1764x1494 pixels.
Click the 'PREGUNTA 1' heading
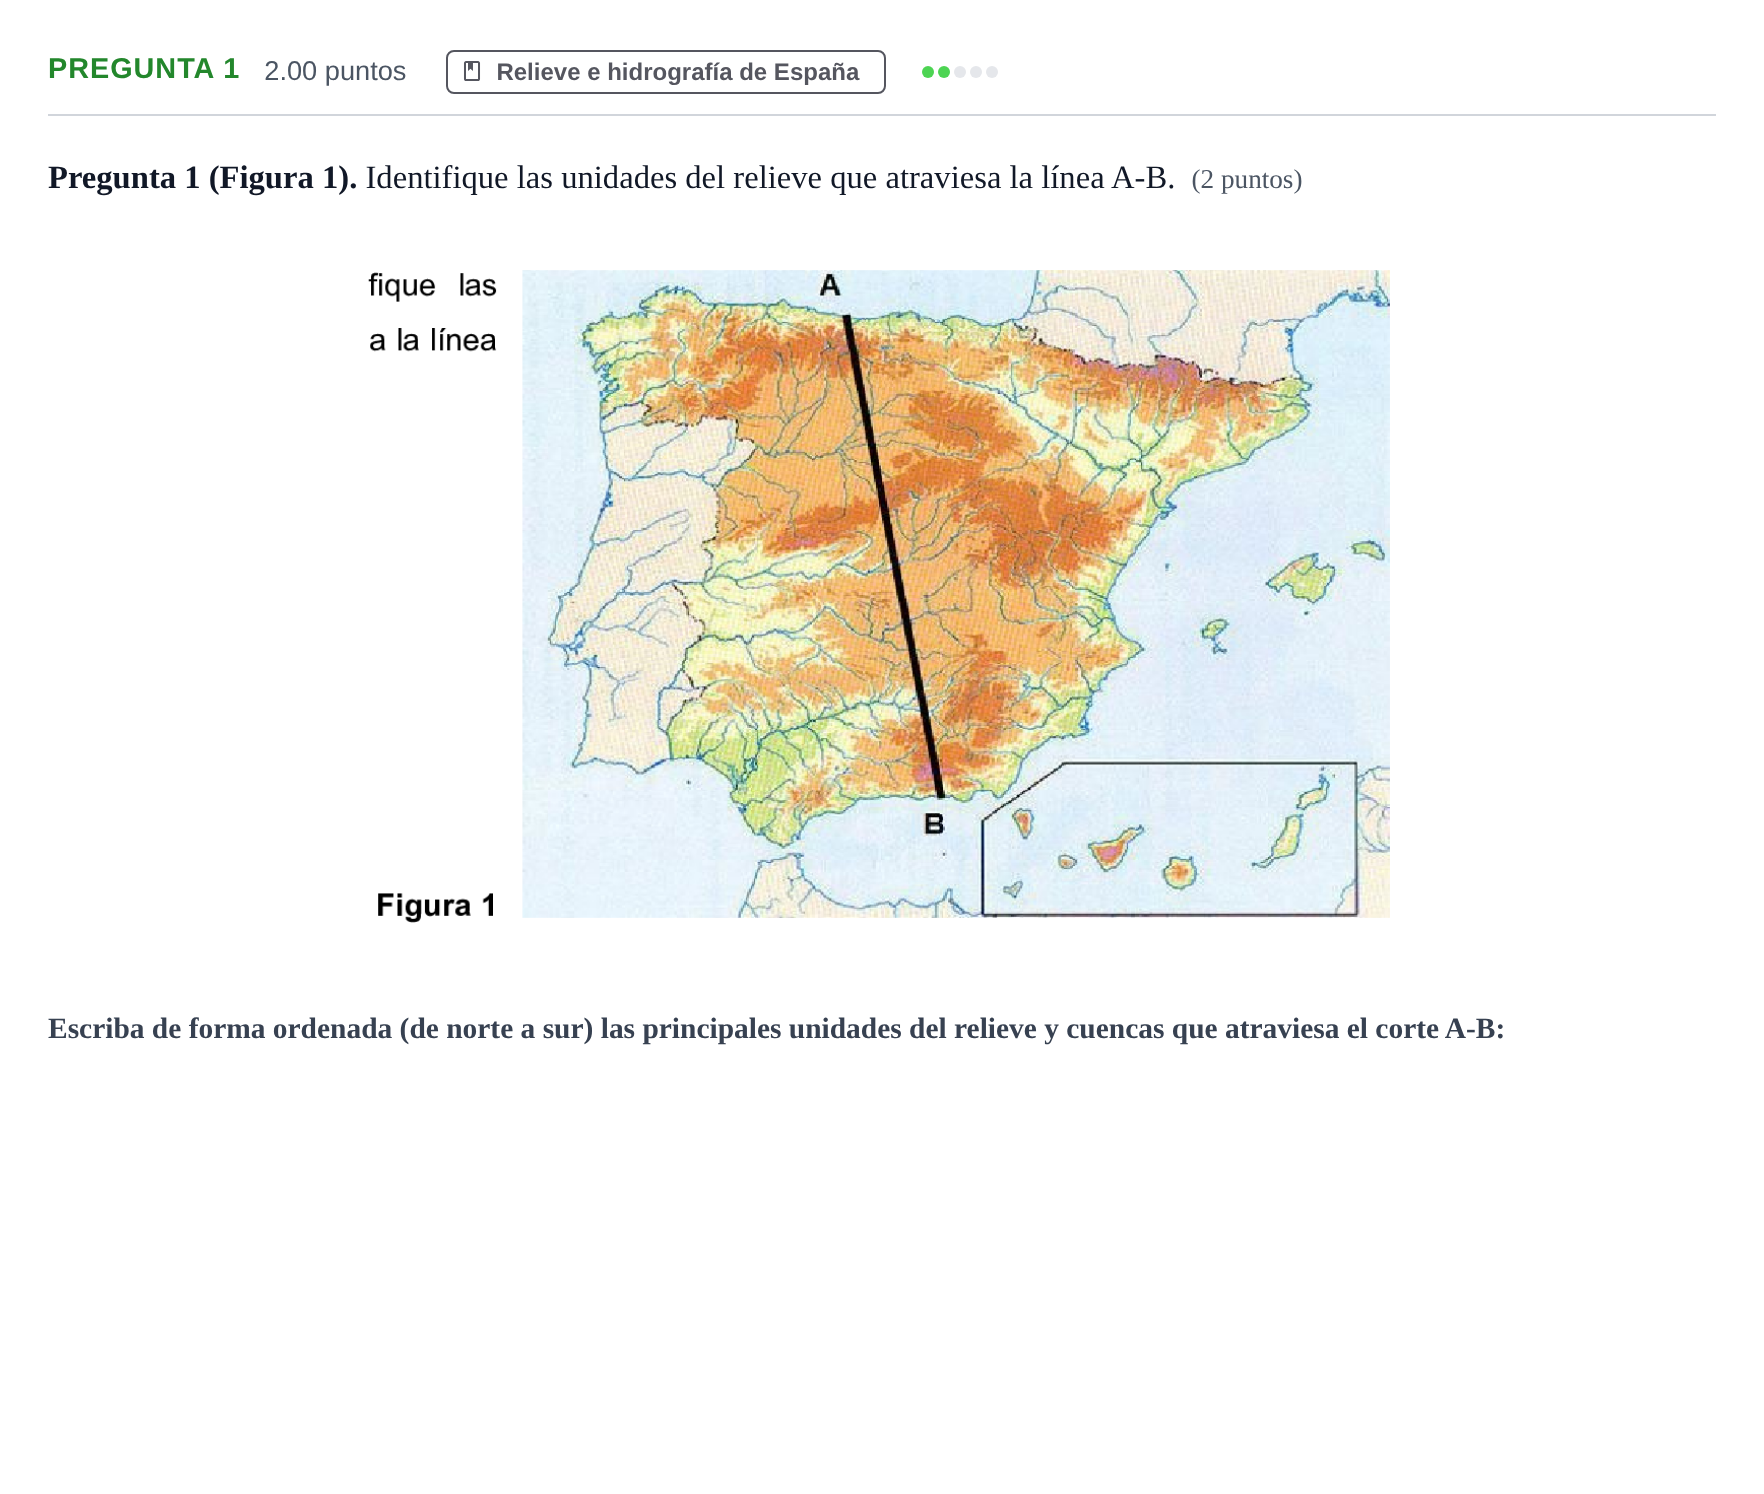tap(144, 69)
